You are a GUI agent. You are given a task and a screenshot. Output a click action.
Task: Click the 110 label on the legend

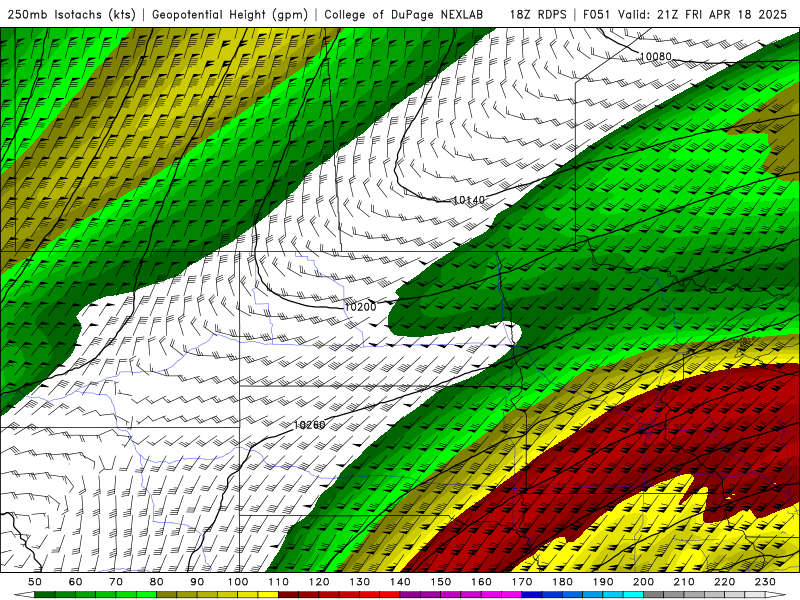point(279,582)
